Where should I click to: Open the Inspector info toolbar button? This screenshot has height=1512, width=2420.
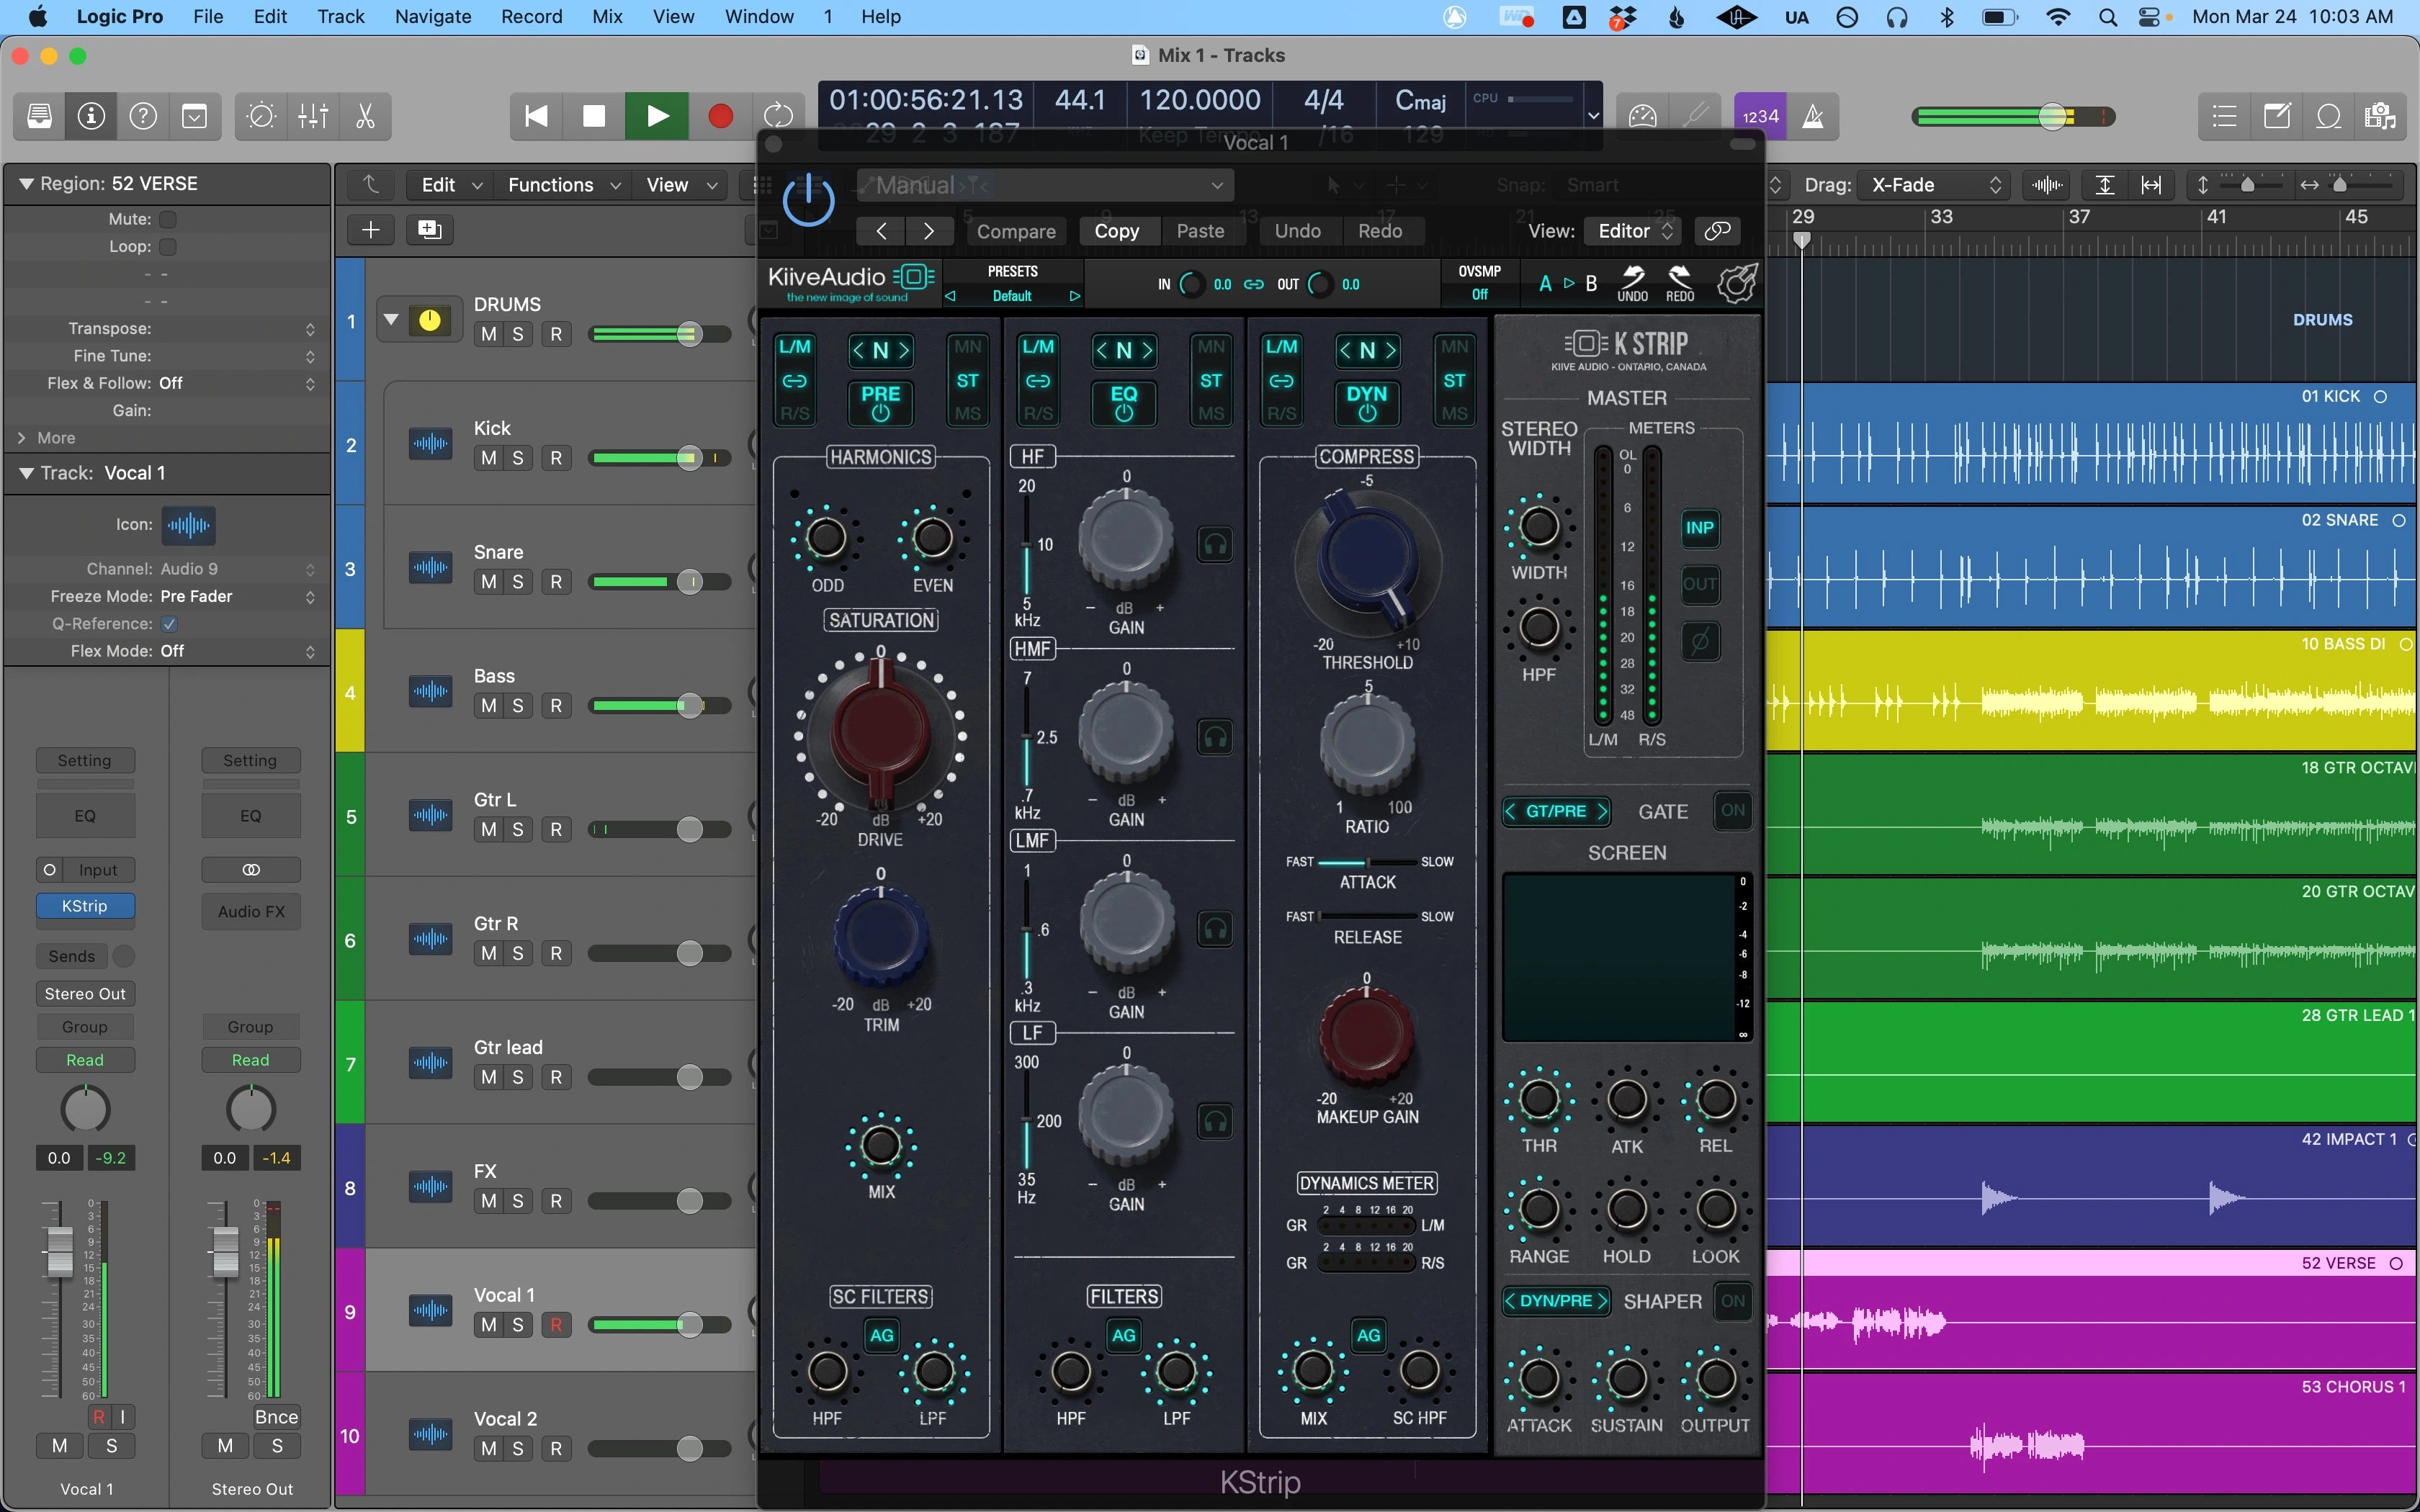point(91,116)
